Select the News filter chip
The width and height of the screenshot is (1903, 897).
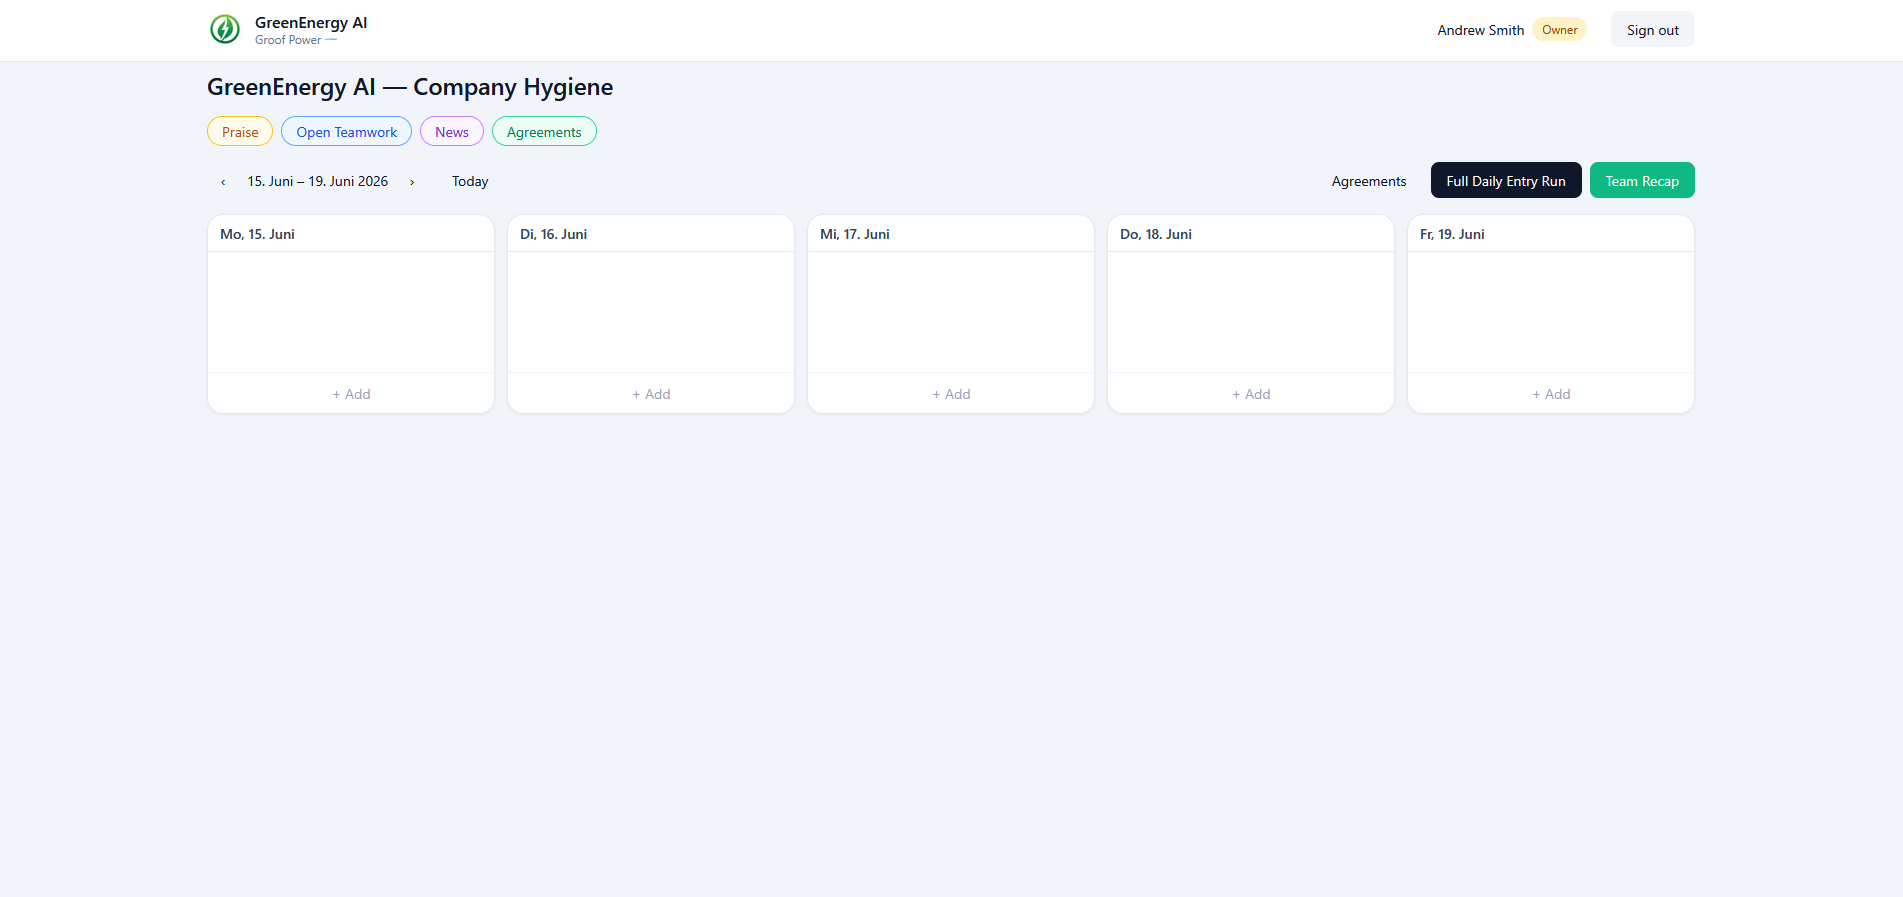point(452,132)
